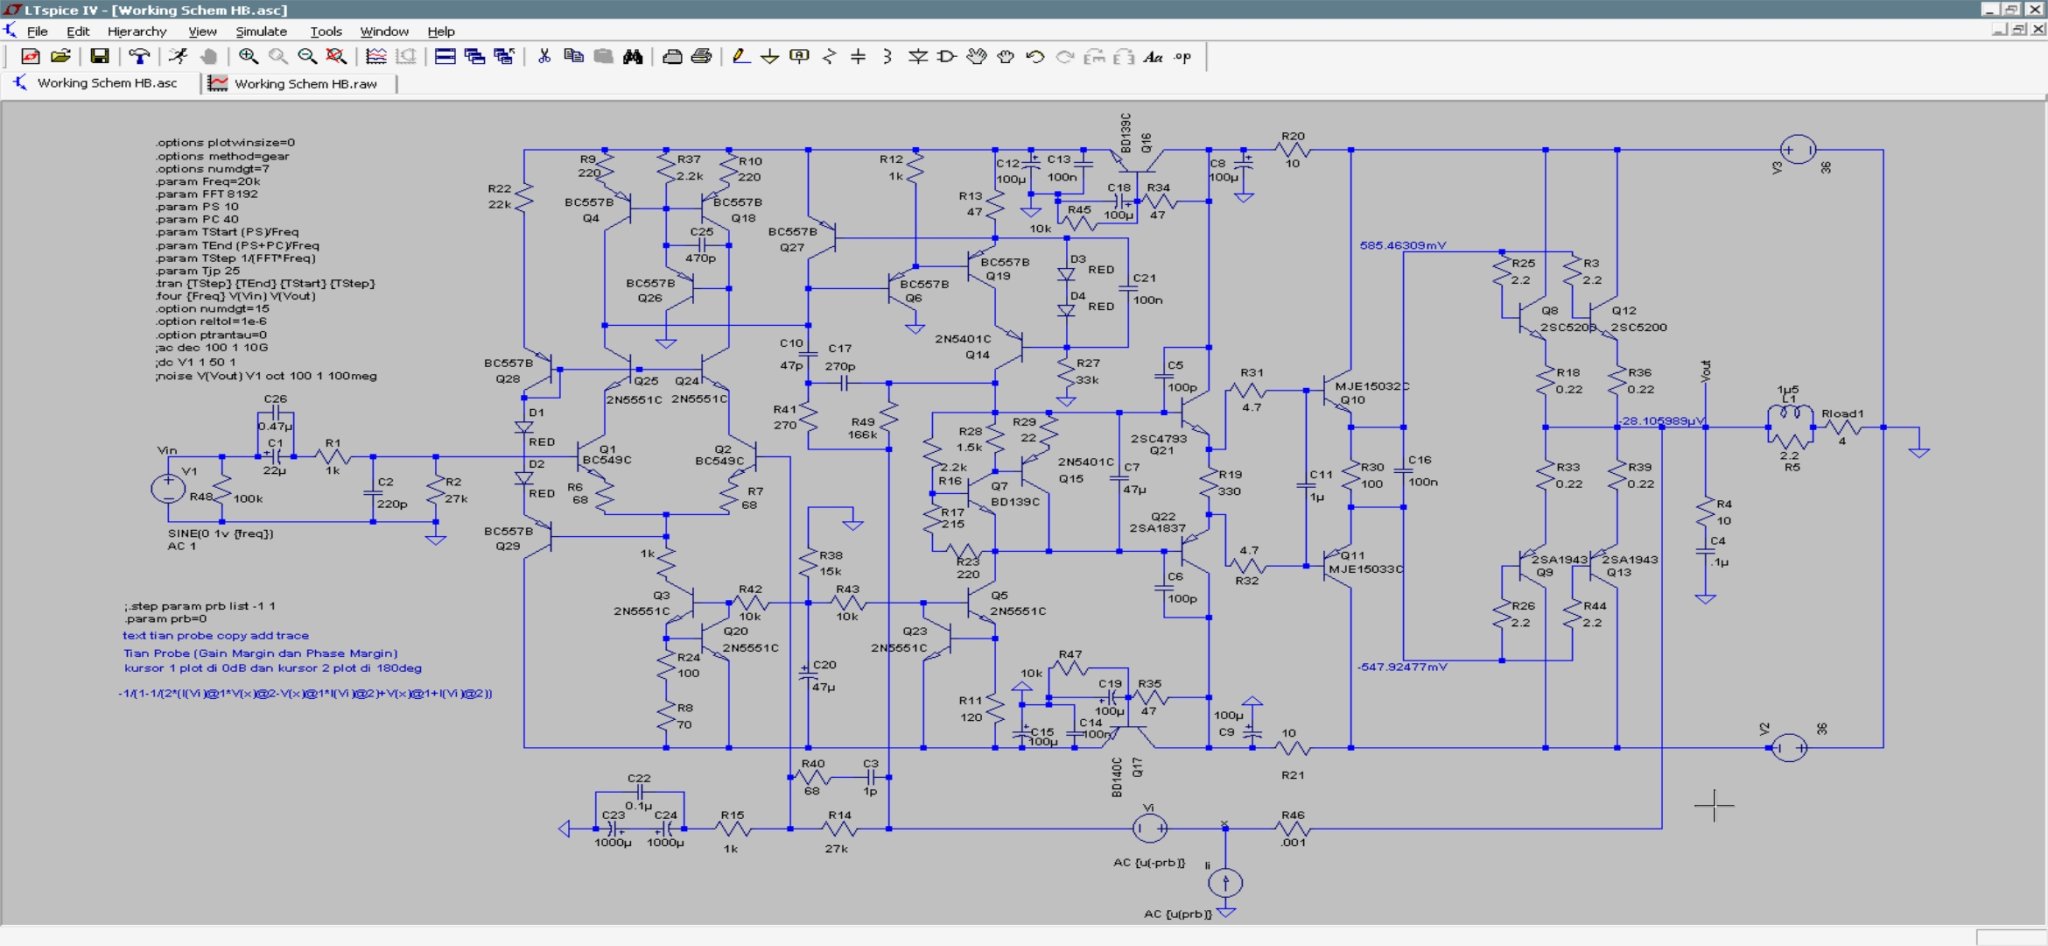Select the Drag closed-hand tool
The width and height of the screenshot is (2048, 946).
(1006, 57)
